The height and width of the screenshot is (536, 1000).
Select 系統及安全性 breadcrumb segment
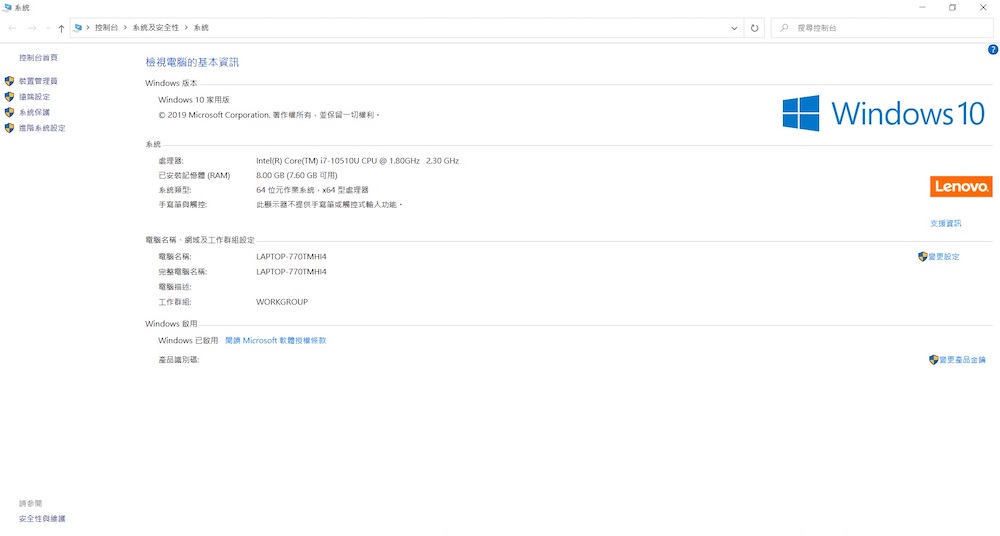[x=156, y=27]
